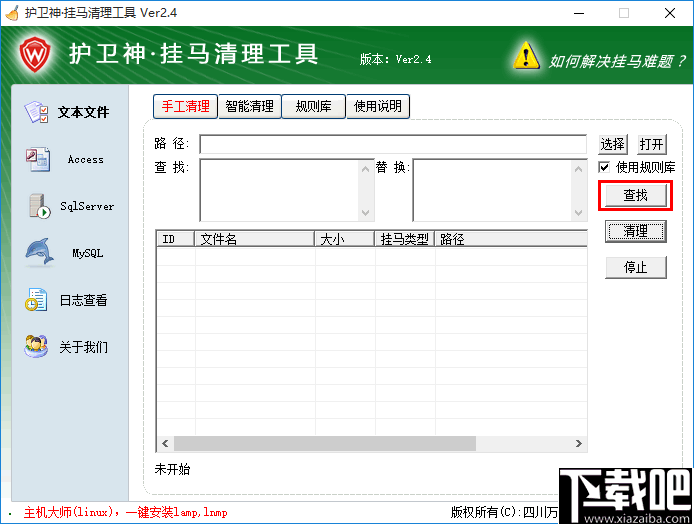Image resolution: width=694 pixels, height=524 pixels.
Task: Click the SqlServer server icon
Action: pos(39,206)
